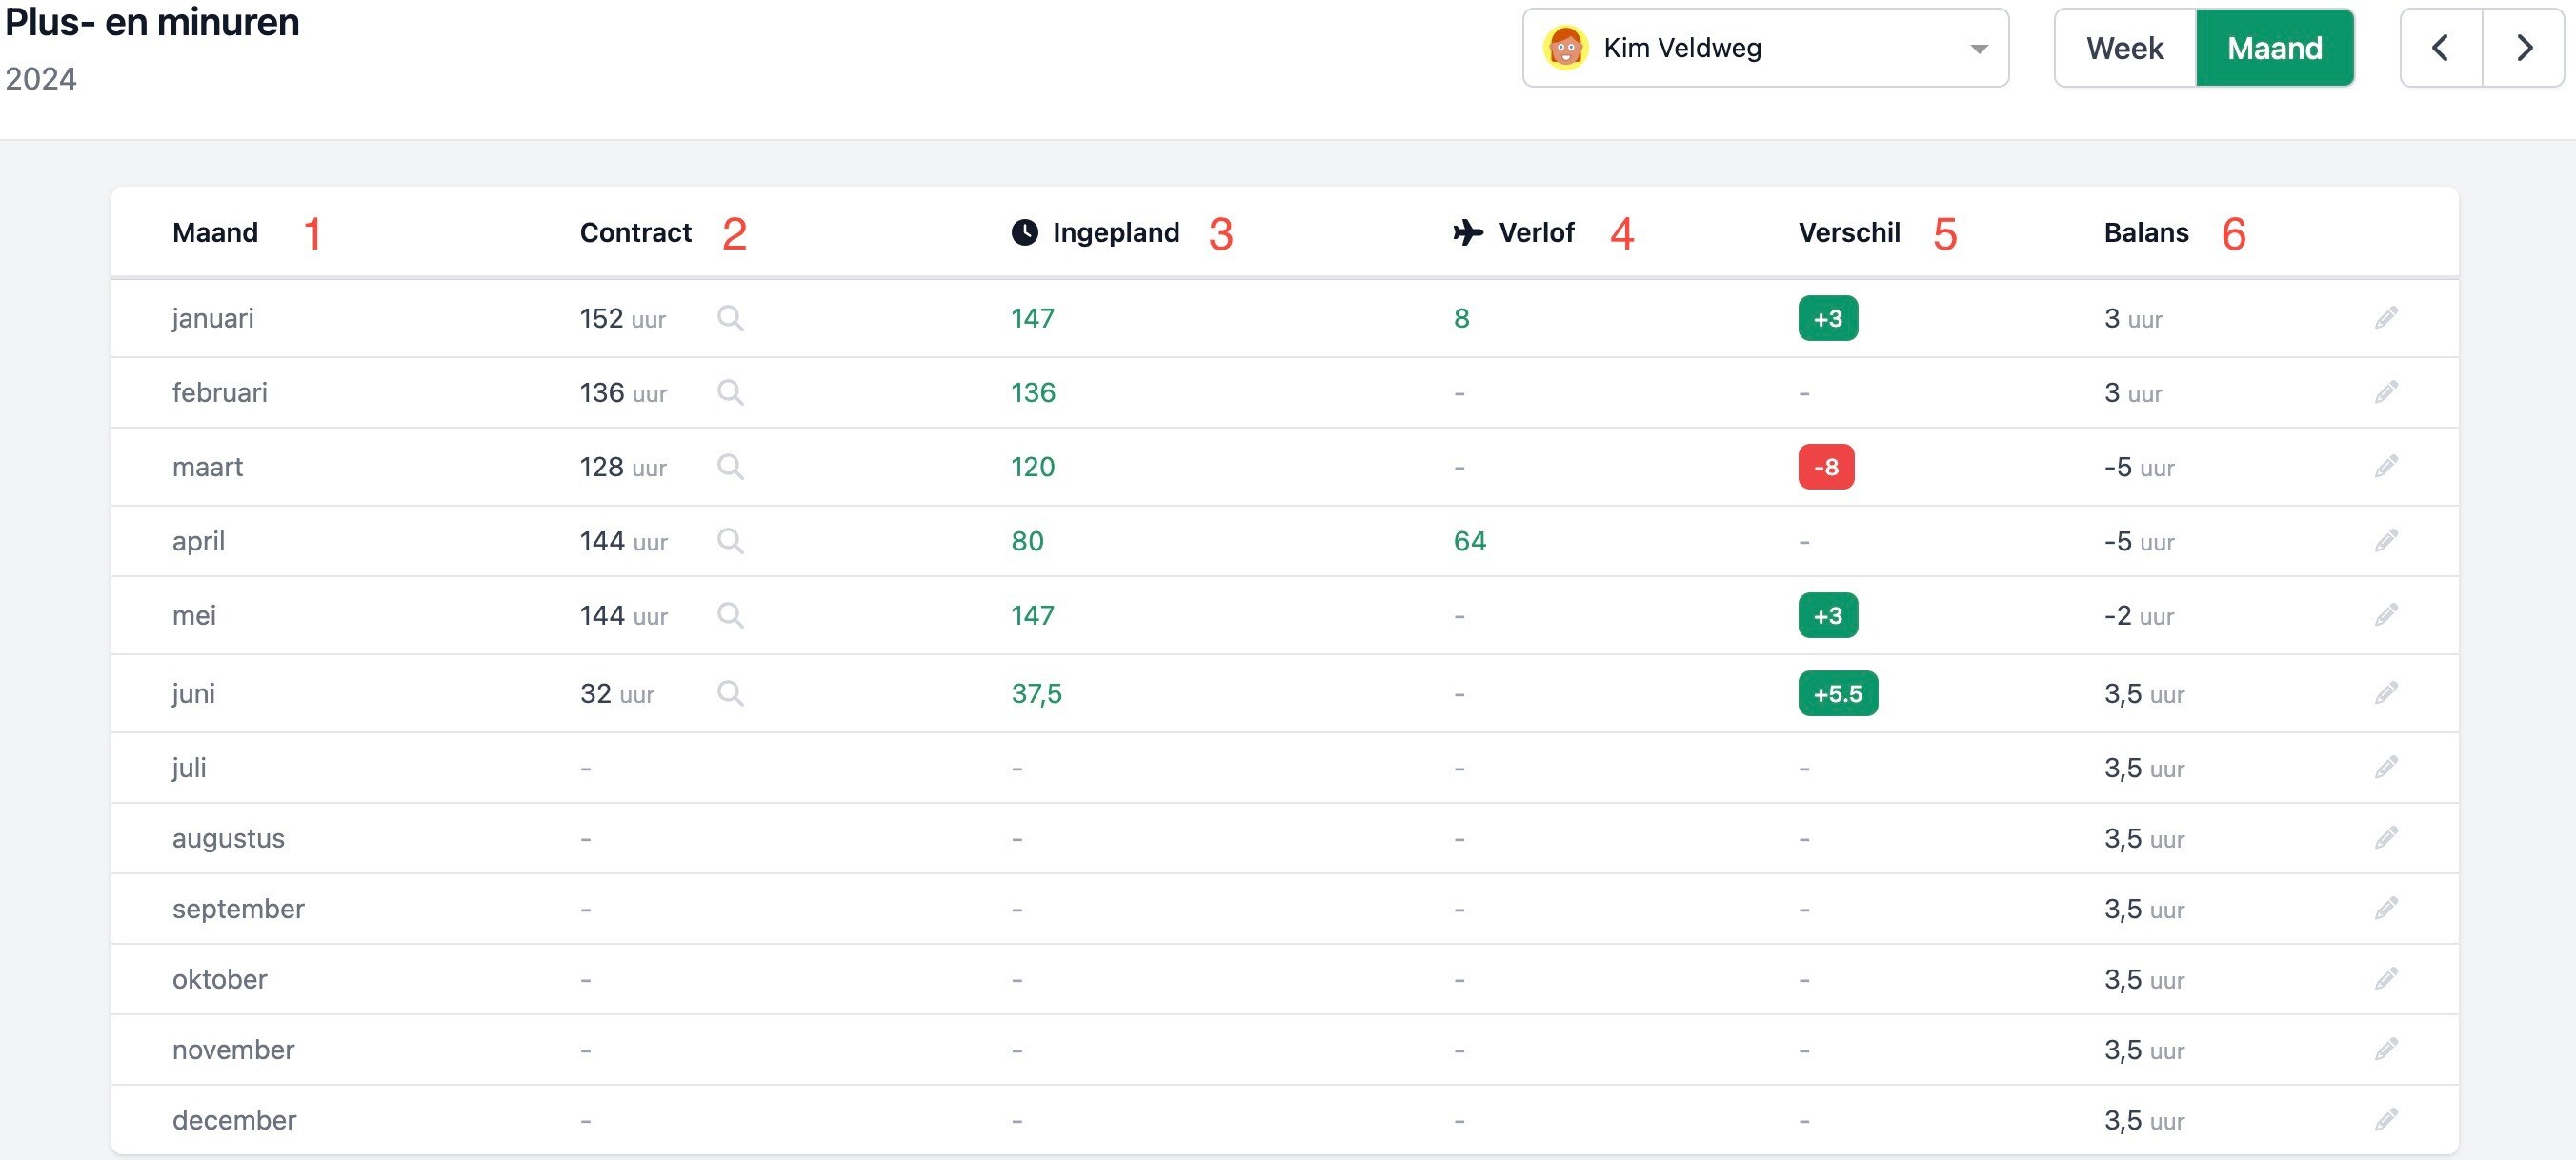Select the Maand view tab

[x=2274, y=48]
